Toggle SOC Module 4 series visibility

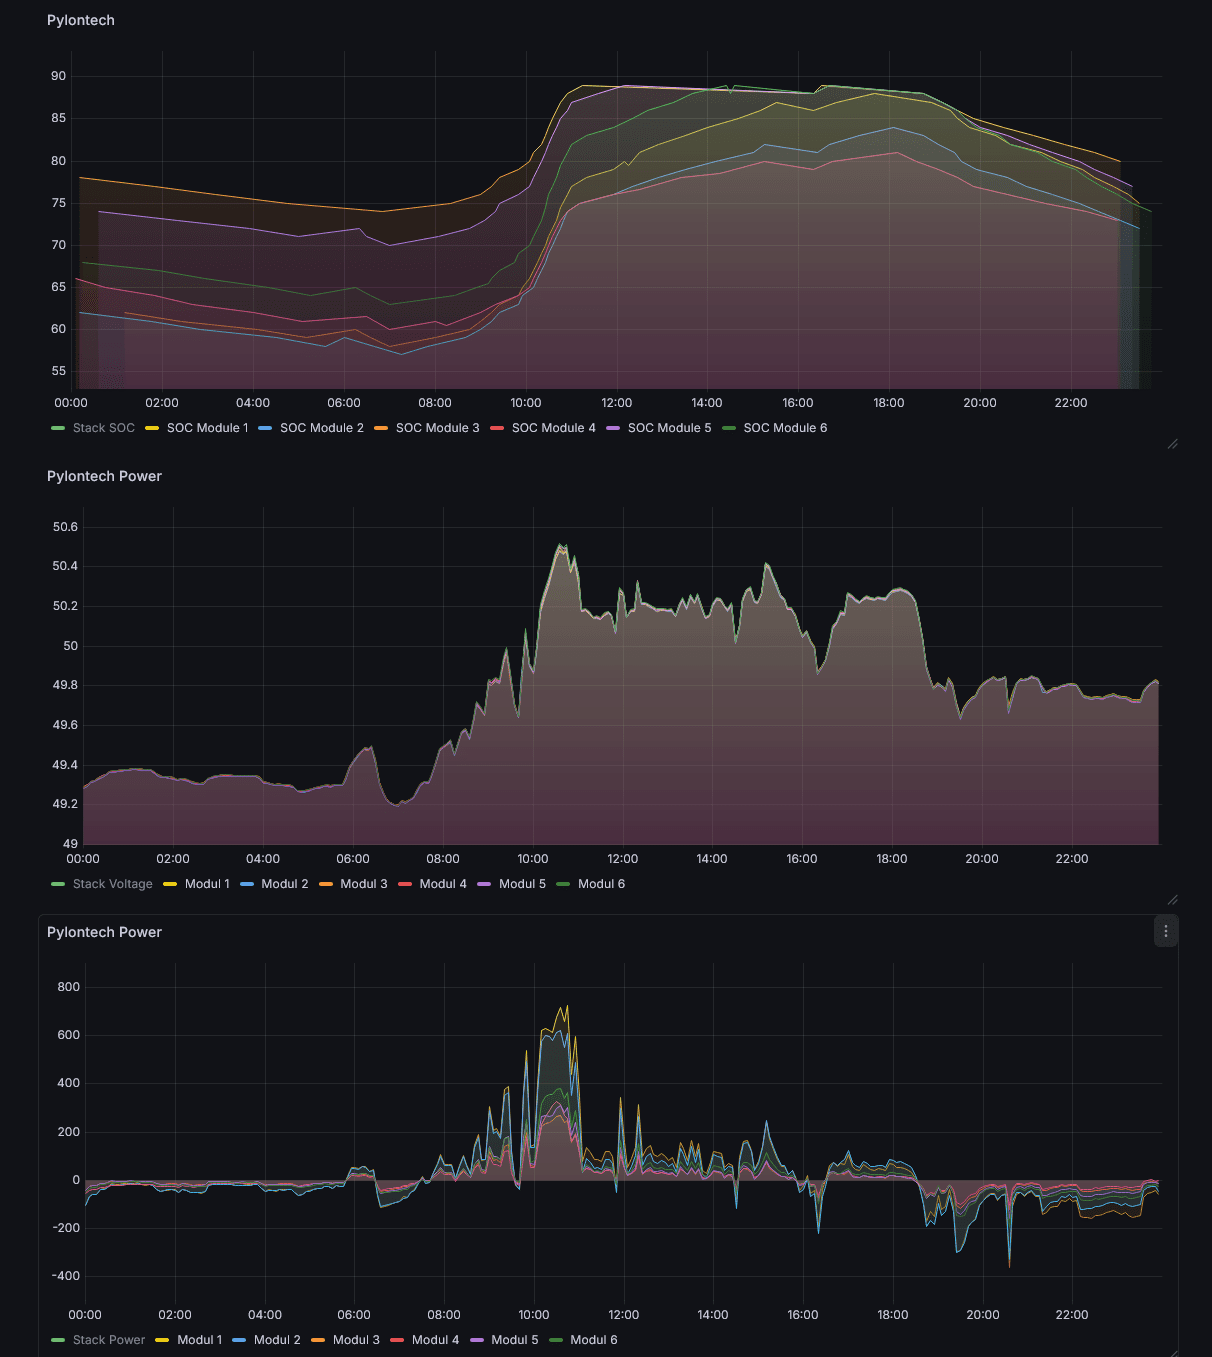pos(553,428)
